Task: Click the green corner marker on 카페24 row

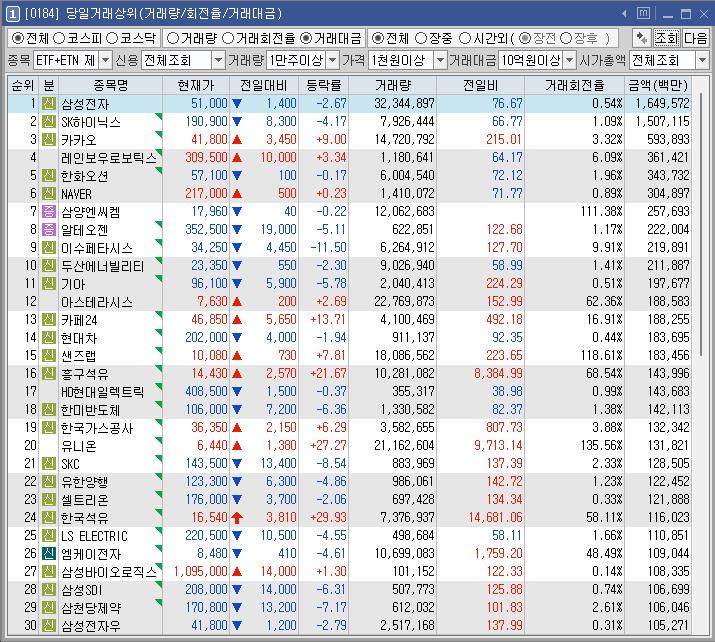Action: [159, 314]
